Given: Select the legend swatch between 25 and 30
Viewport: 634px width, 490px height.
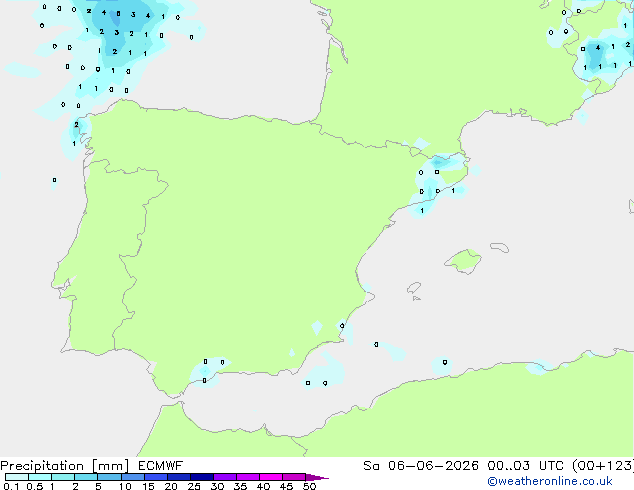Looking at the screenshot, I should [x=202, y=477].
